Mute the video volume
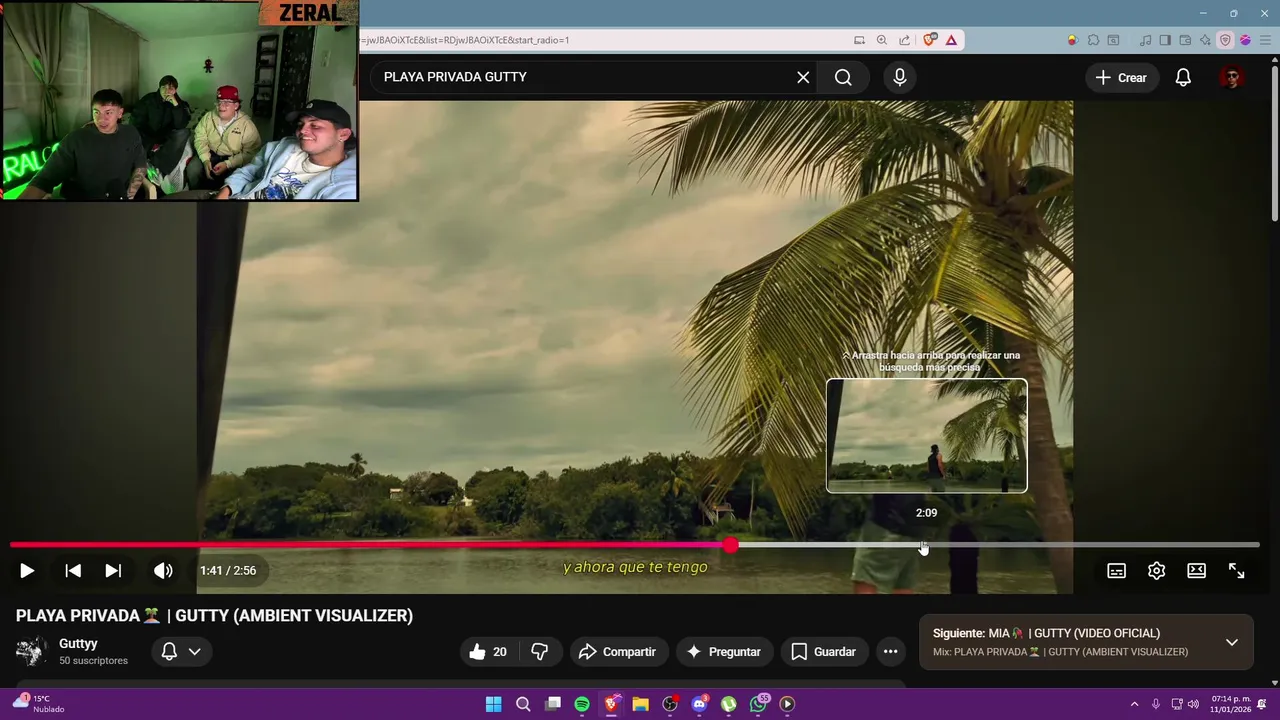The image size is (1280, 720). [x=163, y=571]
